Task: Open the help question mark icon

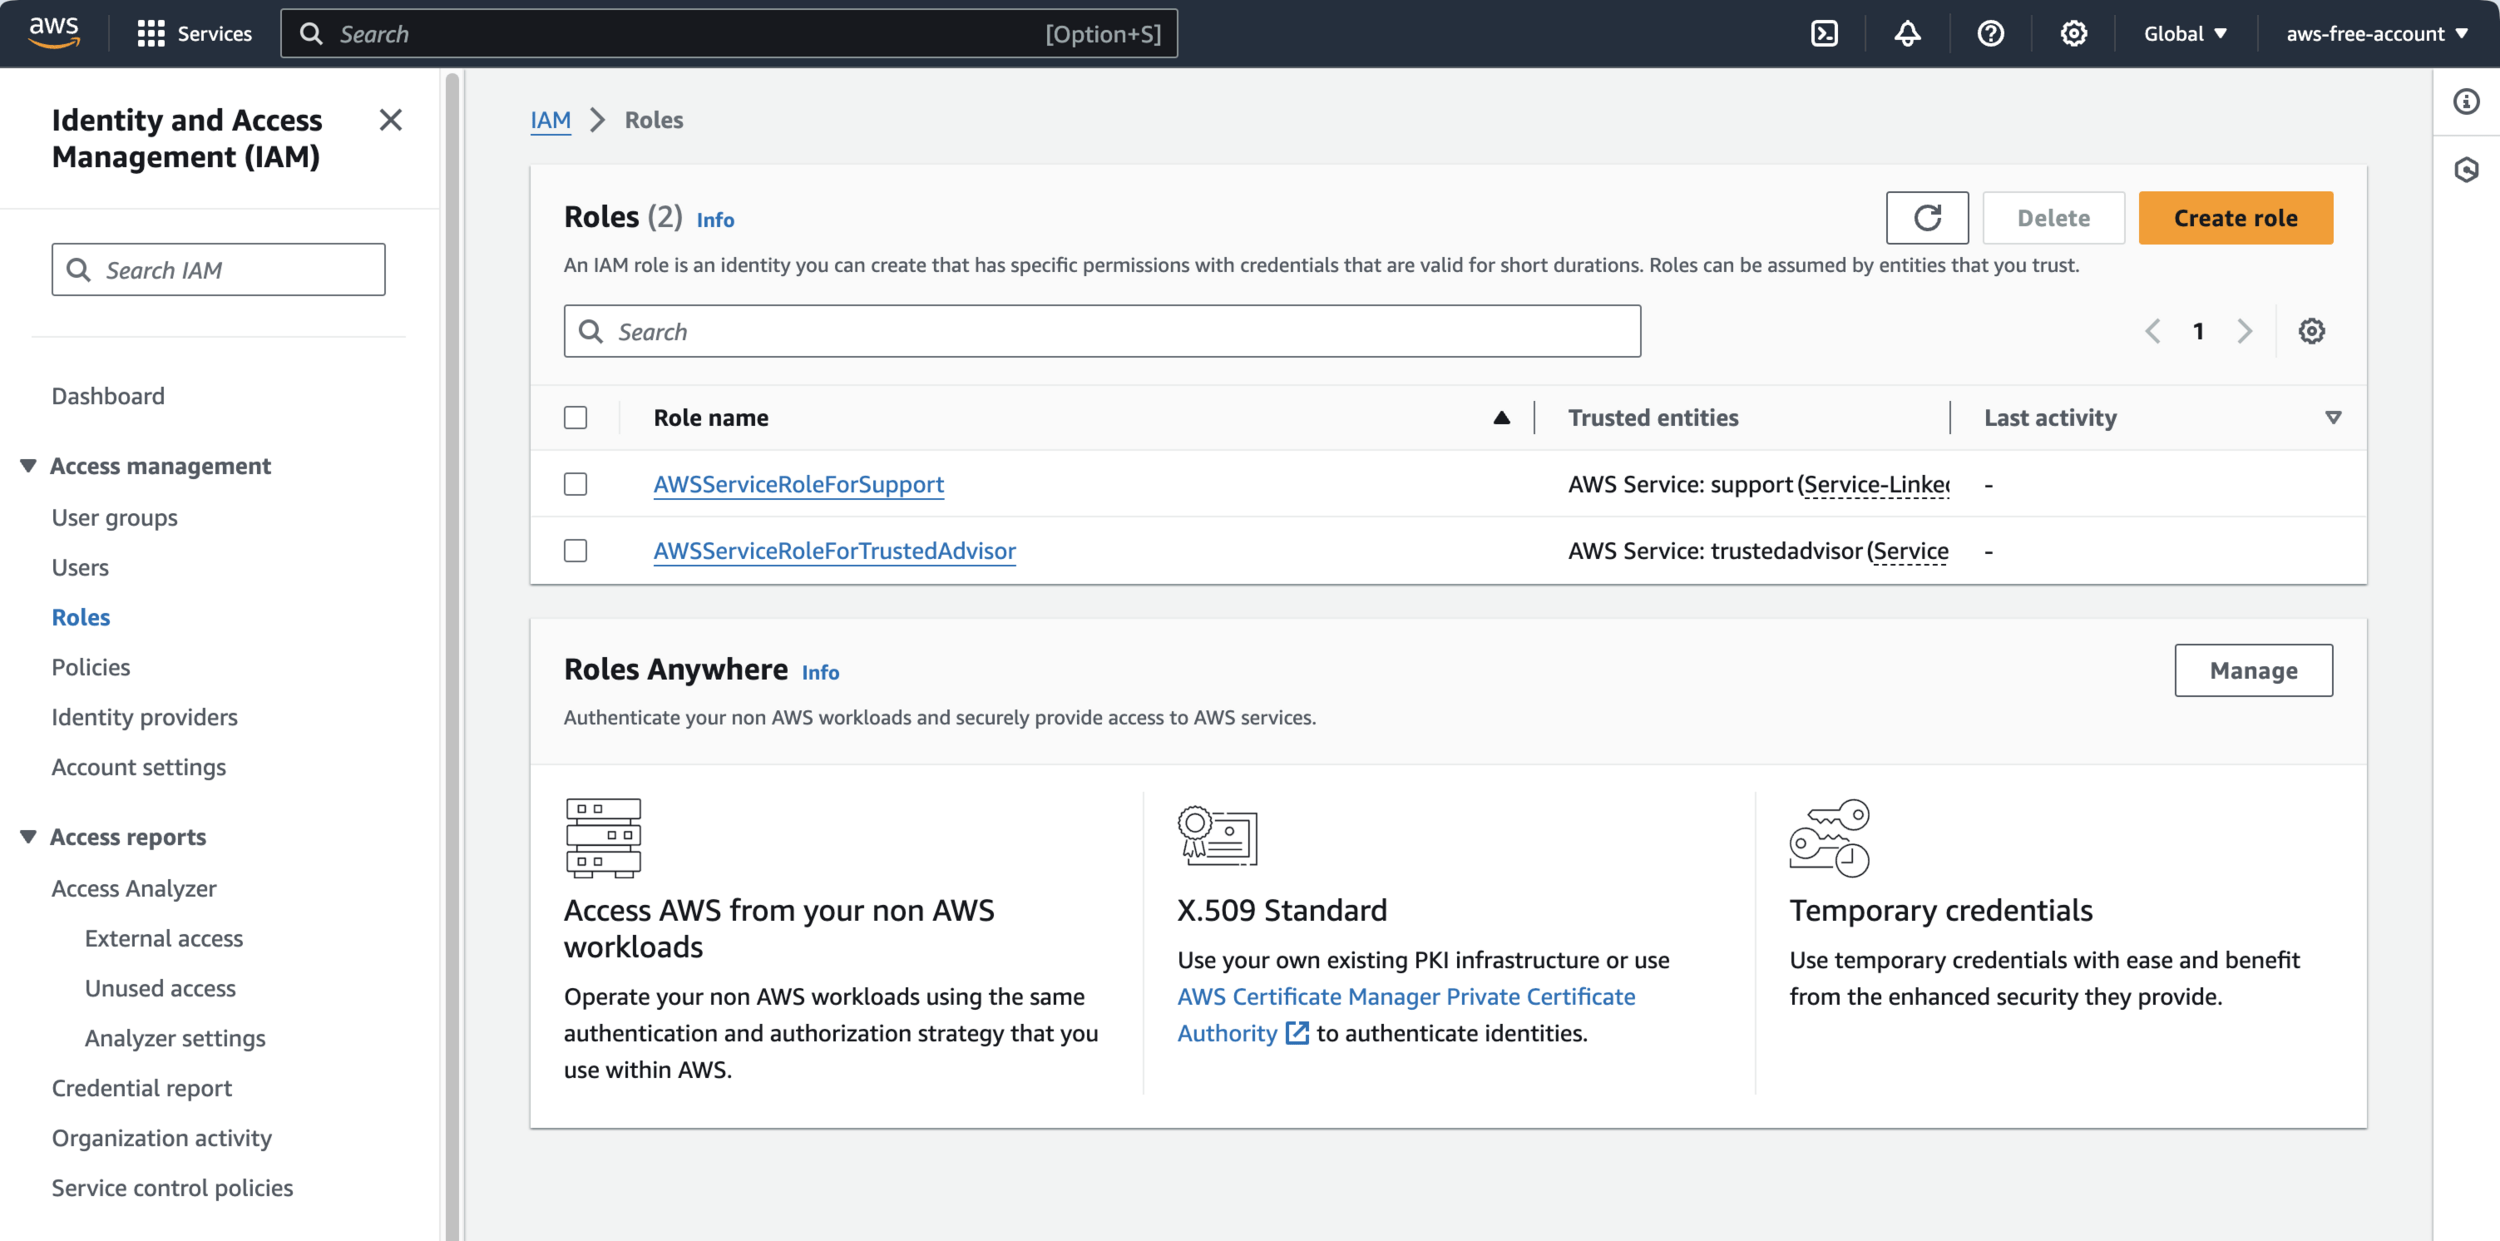Action: click(x=1990, y=34)
